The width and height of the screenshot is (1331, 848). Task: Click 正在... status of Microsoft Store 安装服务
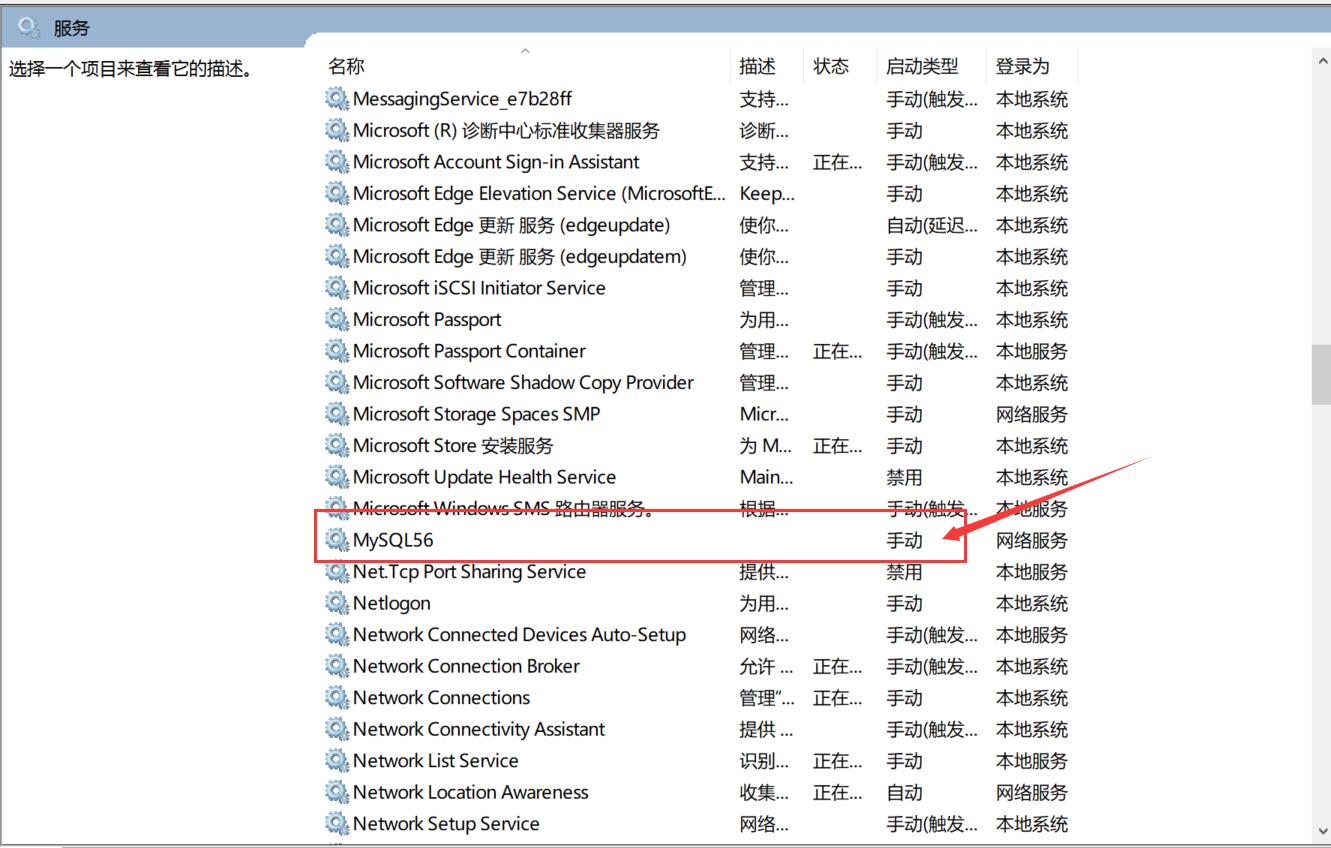coord(838,445)
